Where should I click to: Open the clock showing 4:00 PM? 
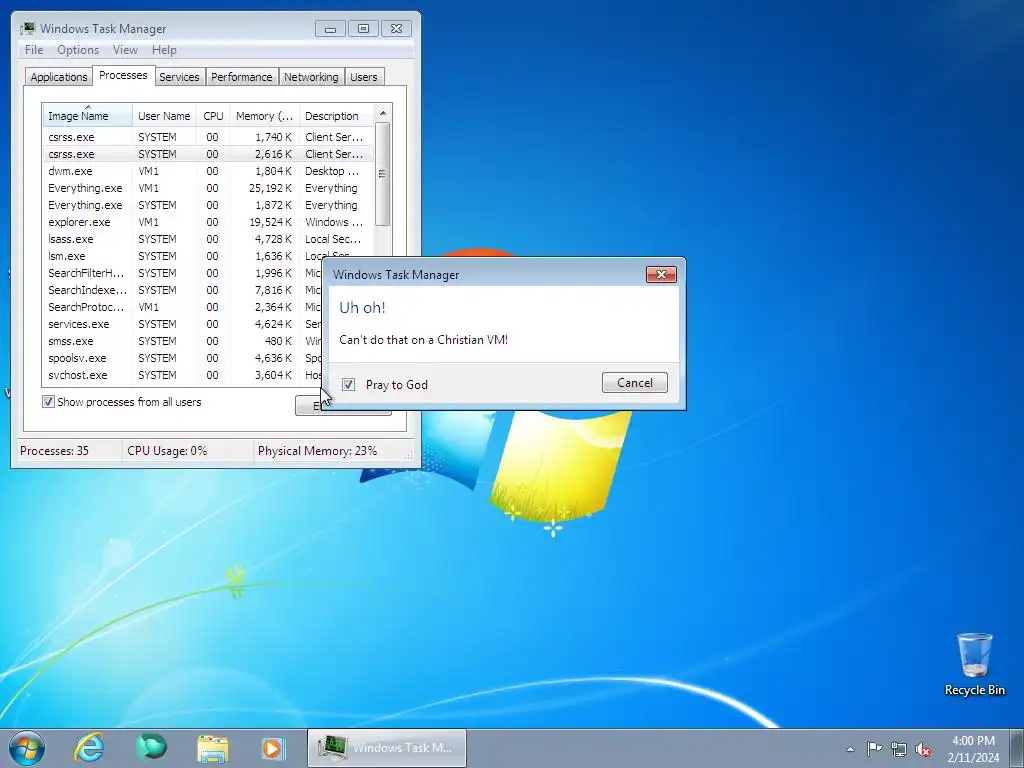coord(973,748)
